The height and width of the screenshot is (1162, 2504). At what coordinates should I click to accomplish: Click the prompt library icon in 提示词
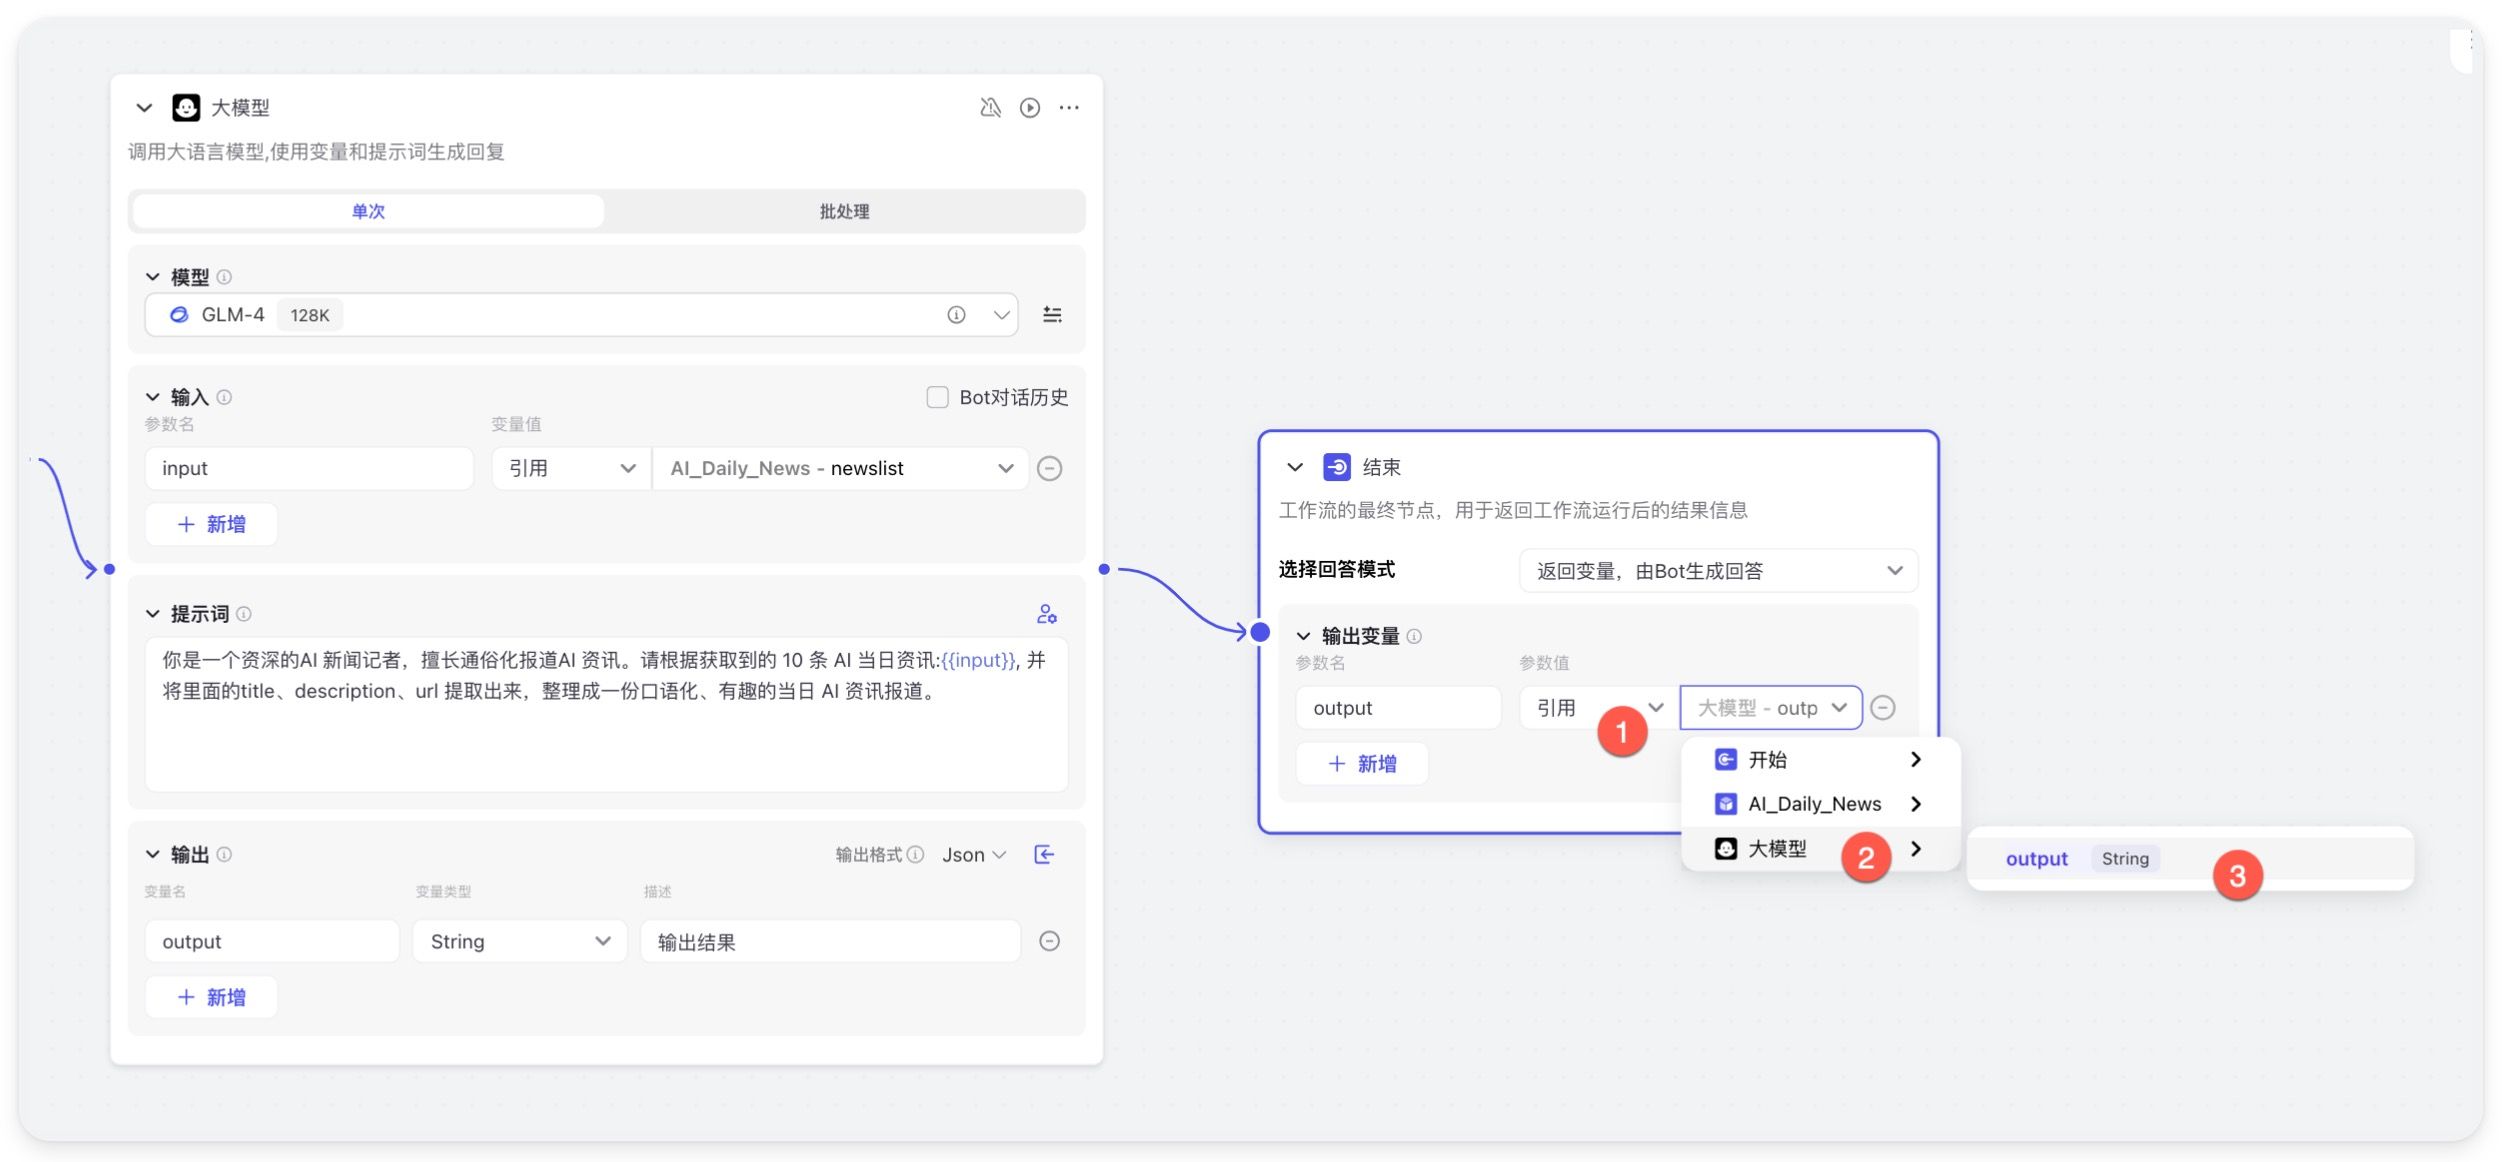pyautogui.click(x=1046, y=614)
